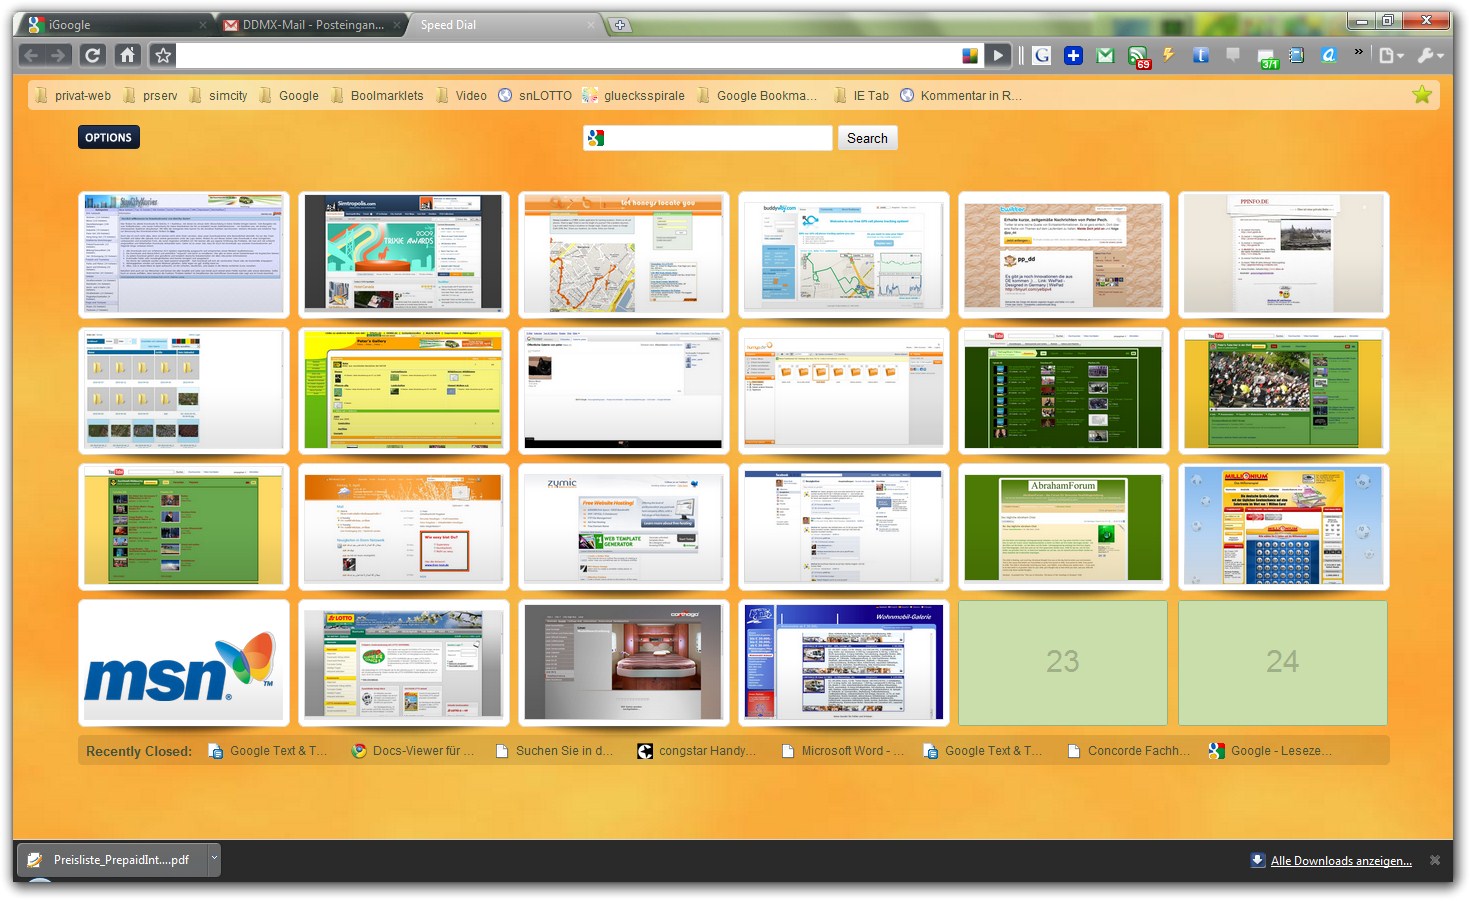Click the blue plus extension icon
Image resolution: width=1470 pixels, height=901 pixels.
coord(1073,56)
